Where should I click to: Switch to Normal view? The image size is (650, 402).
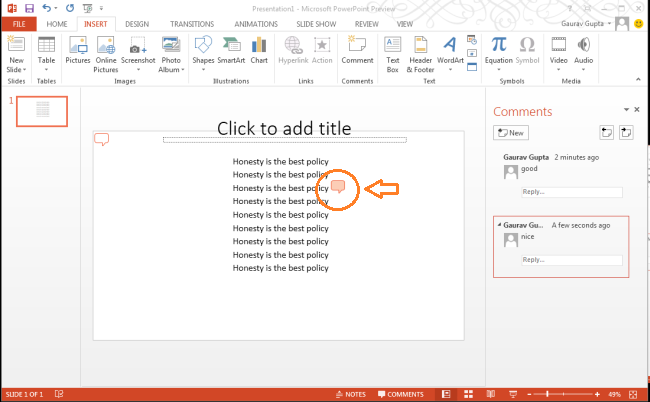[x=446, y=394]
